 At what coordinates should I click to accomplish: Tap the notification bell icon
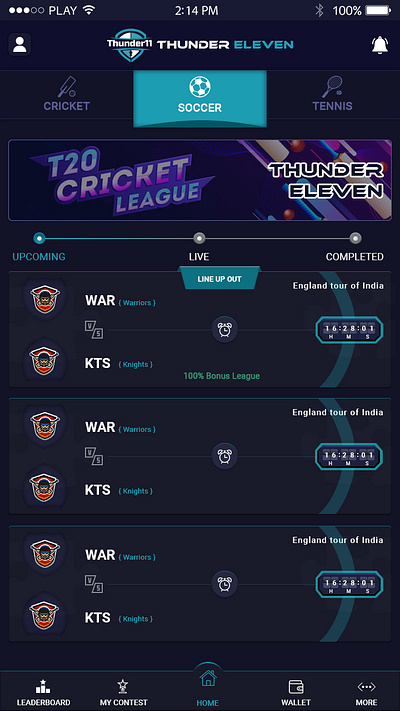click(x=380, y=45)
